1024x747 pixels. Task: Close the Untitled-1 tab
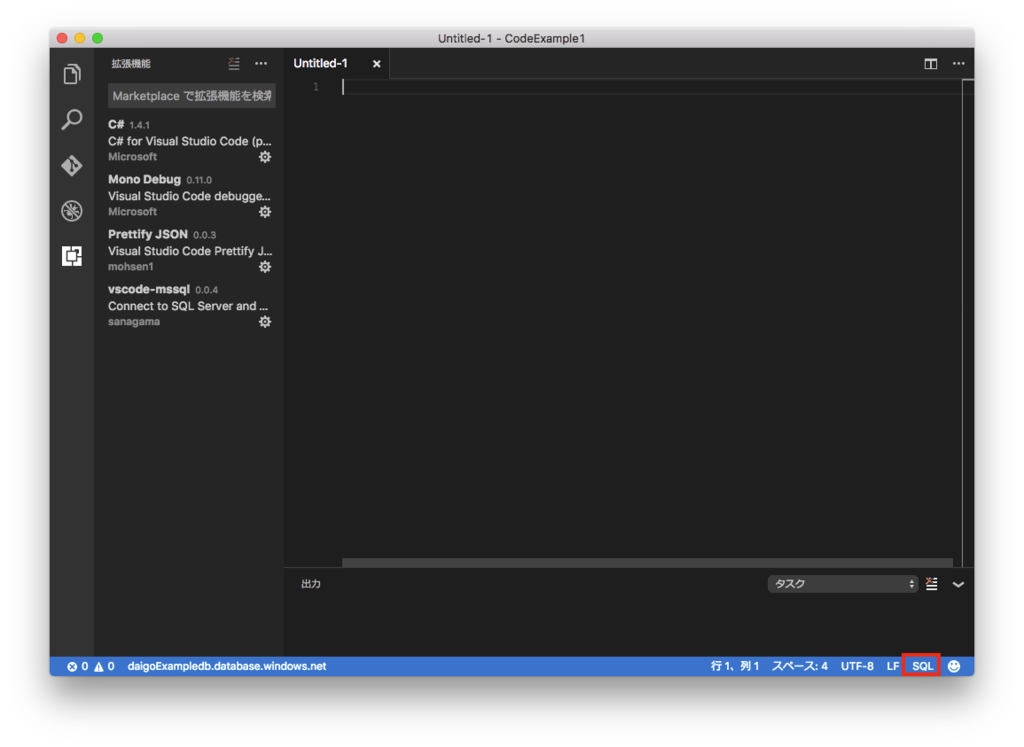(377, 64)
